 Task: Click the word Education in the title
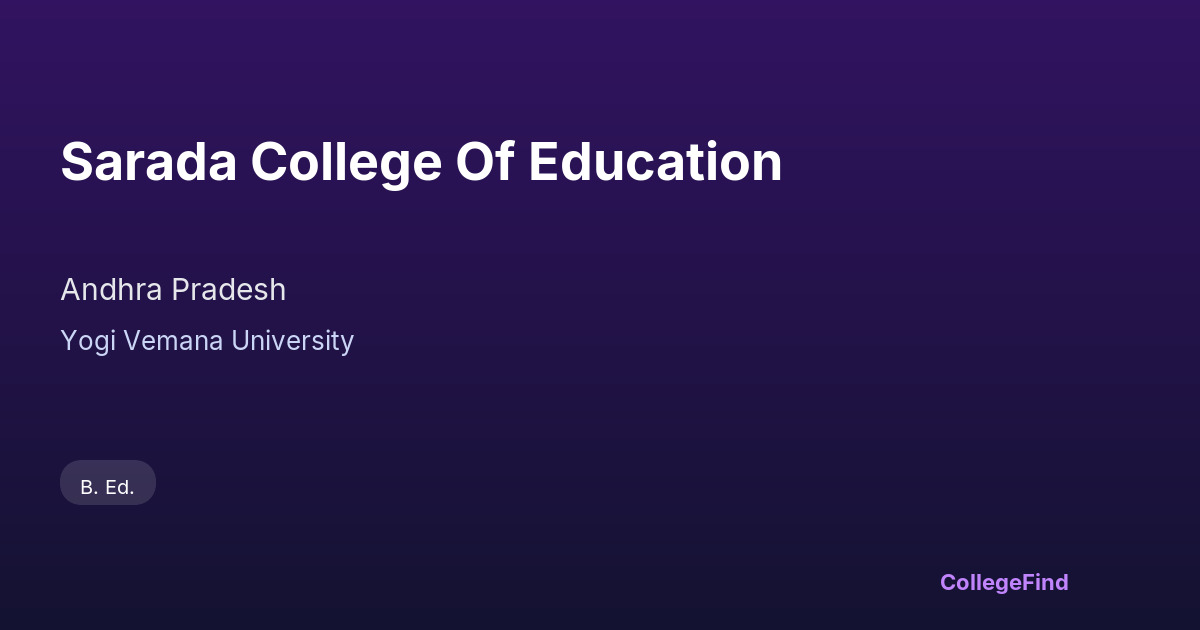(x=655, y=162)
